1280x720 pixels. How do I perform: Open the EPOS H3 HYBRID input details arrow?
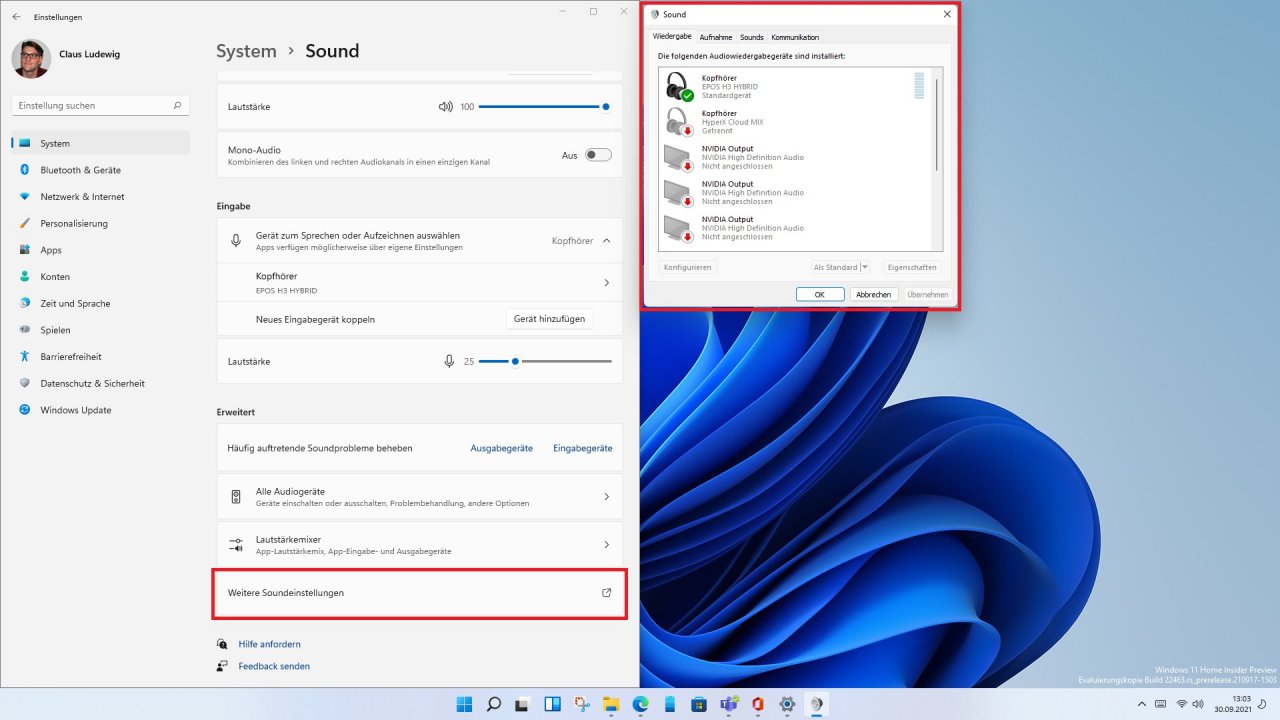606,283
